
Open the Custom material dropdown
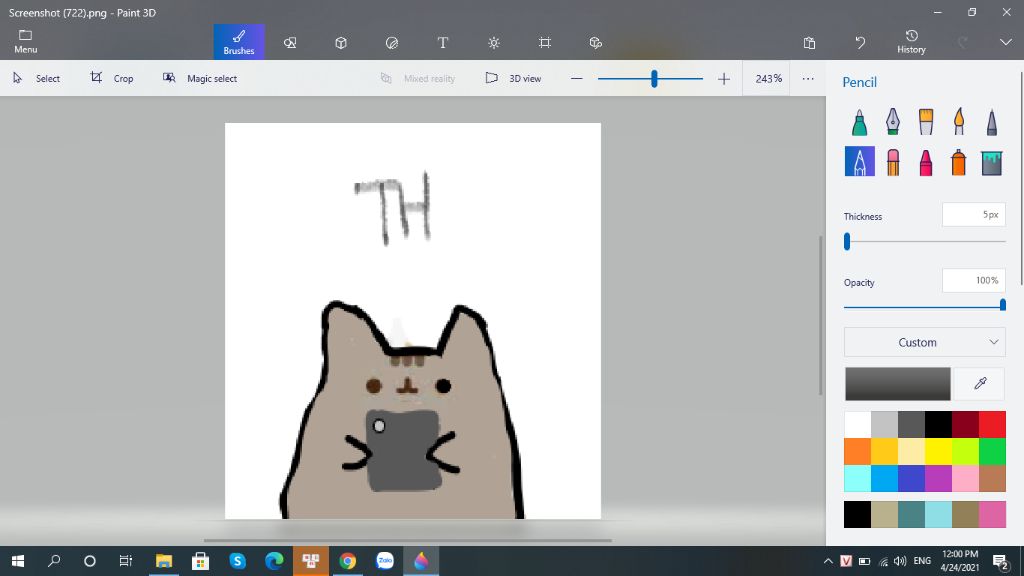924,342
